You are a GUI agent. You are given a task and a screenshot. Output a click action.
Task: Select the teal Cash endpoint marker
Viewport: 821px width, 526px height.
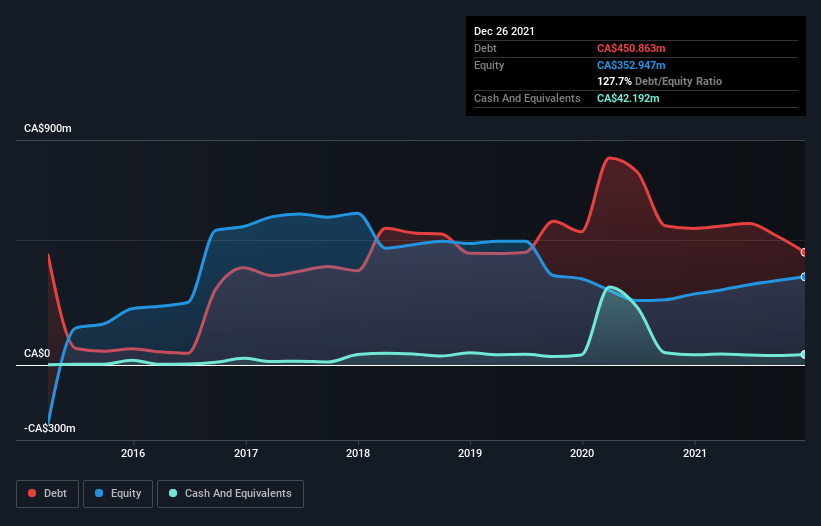(804, 354)
